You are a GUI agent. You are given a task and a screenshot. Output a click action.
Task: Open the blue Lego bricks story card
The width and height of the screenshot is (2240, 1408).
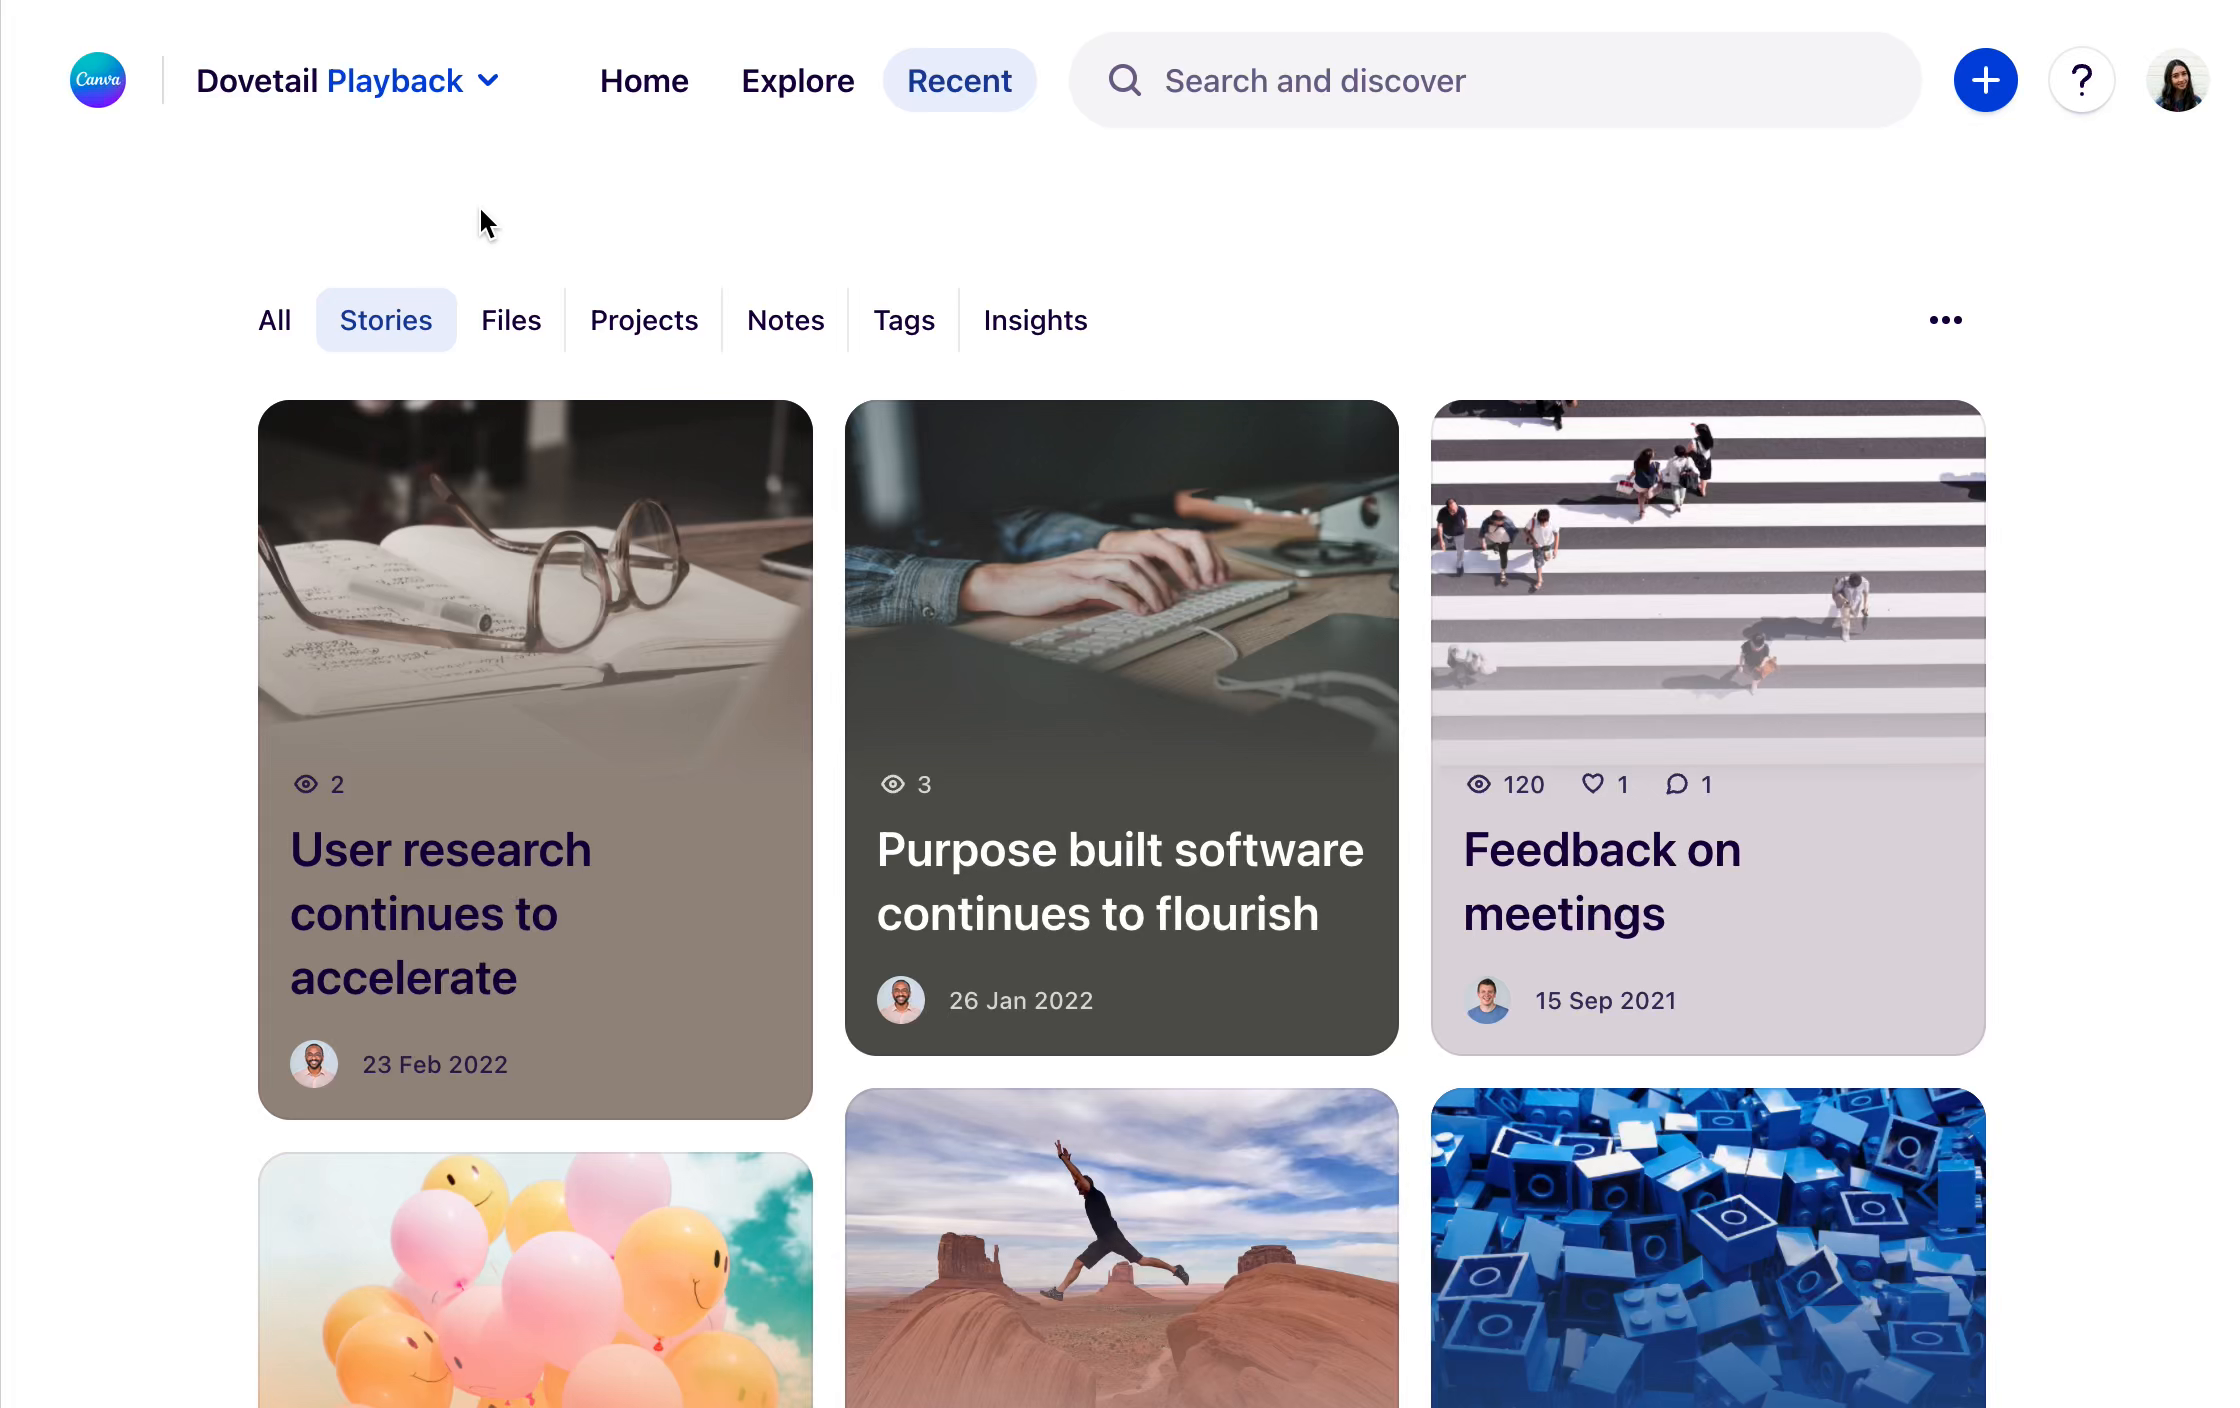1708,1248
